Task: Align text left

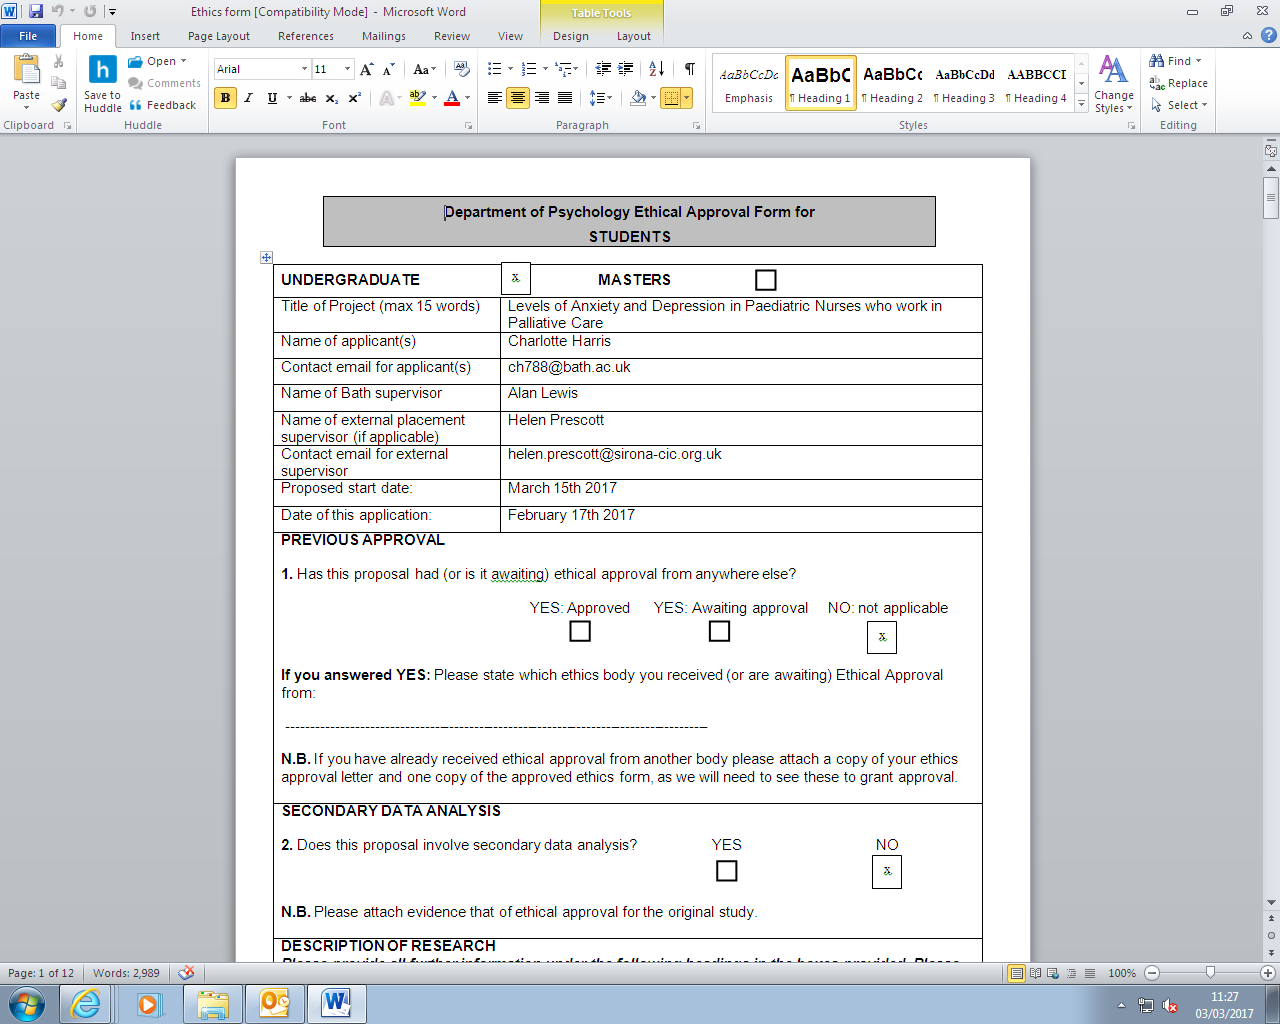Action: (494, 98)
